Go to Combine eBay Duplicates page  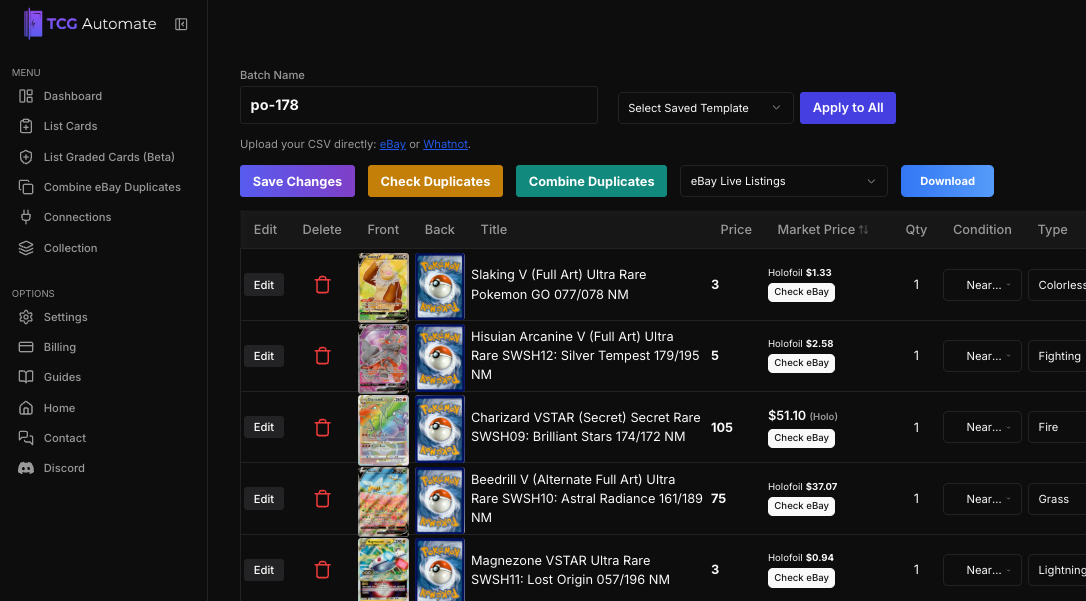coord(111,187)
